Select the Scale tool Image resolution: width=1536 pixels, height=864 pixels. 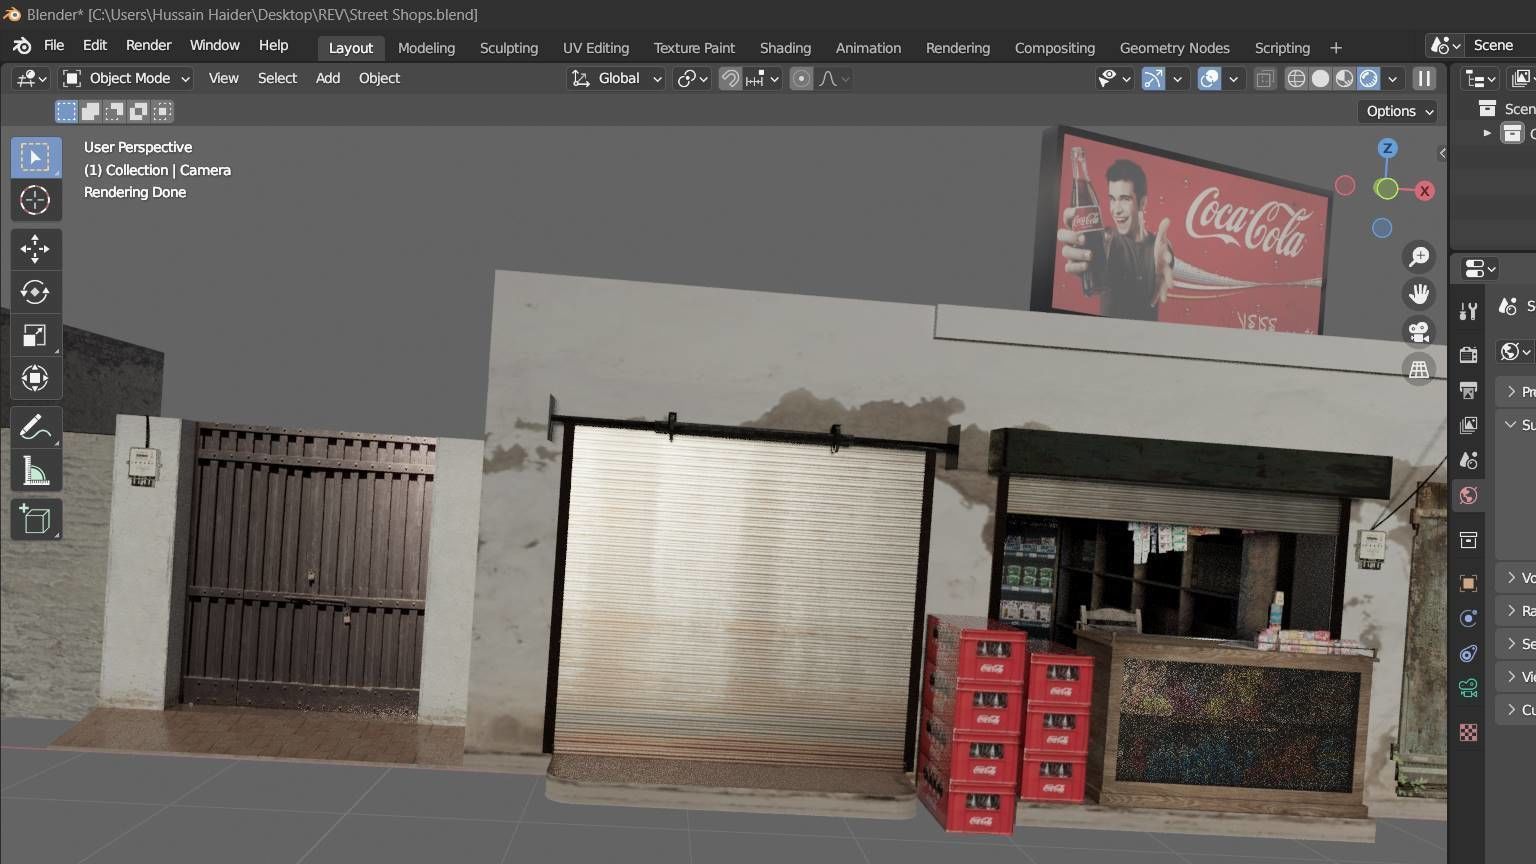point(35,335)
